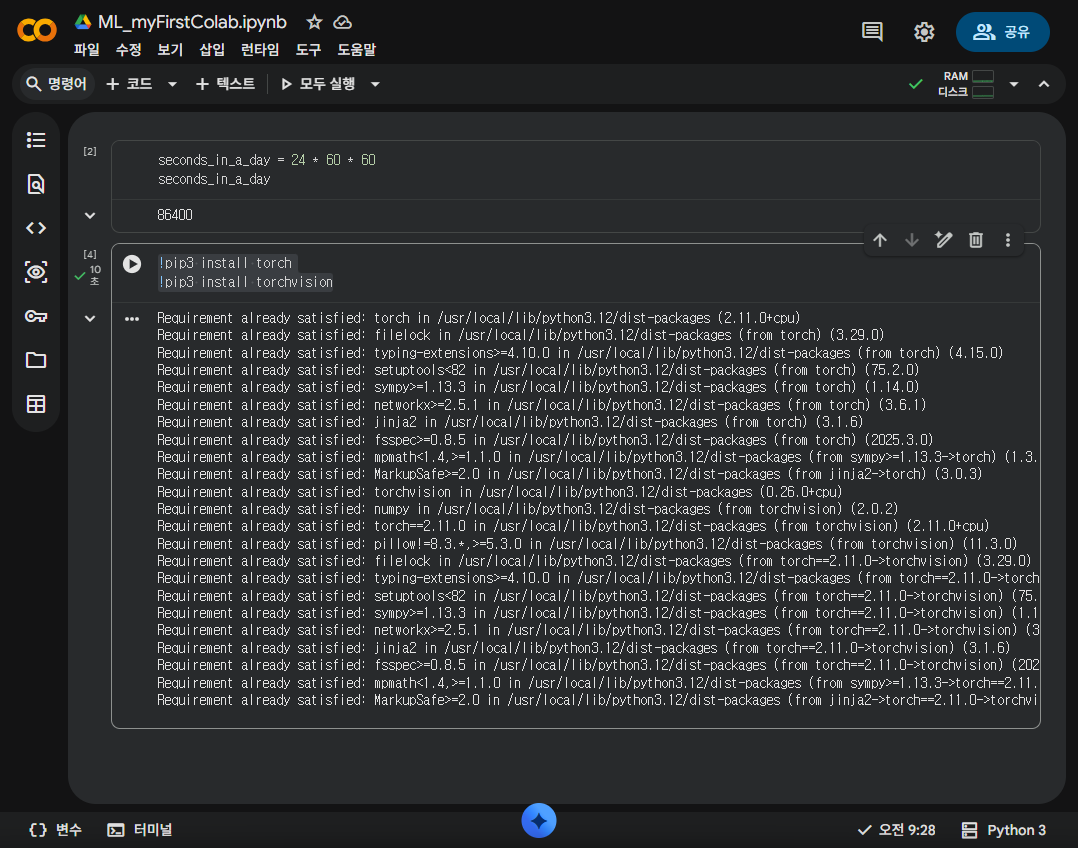Click the 명령어 command search button

coord(56,84)
